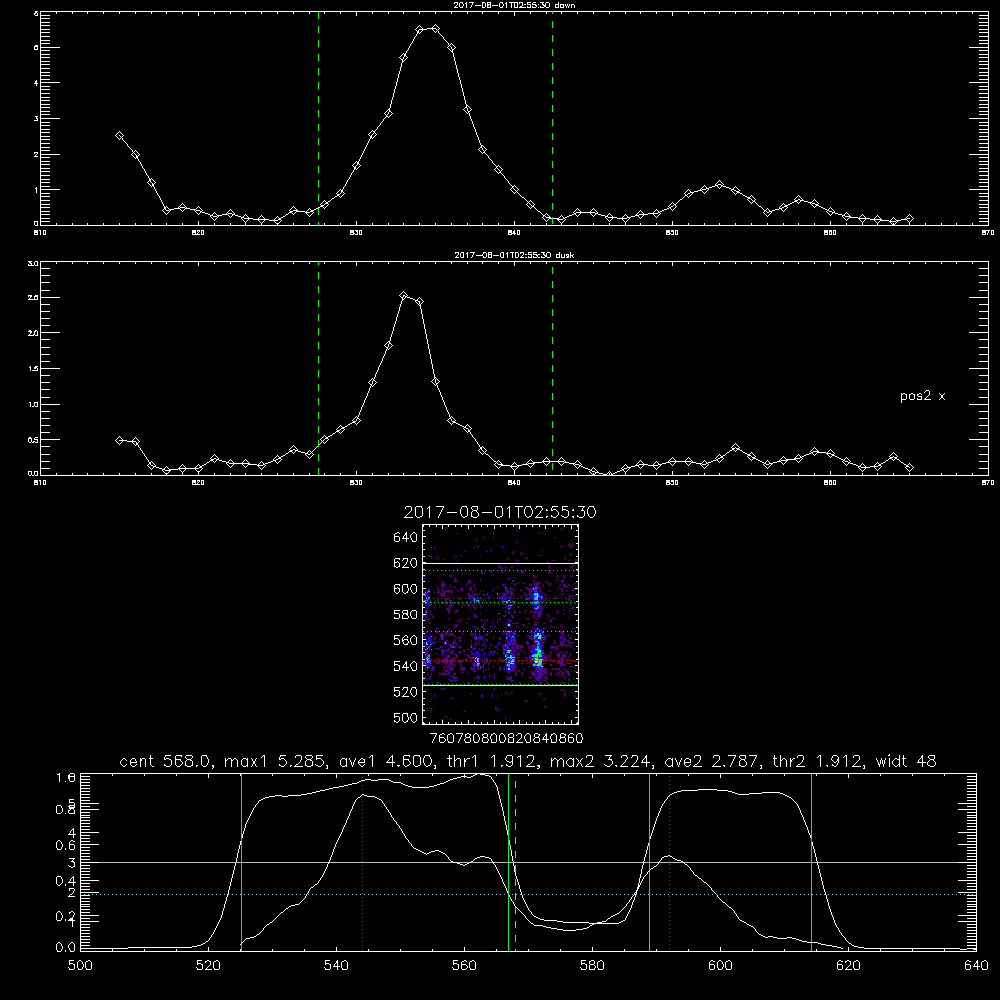Select the 'pos2 x' label in dusk plot

922,396
